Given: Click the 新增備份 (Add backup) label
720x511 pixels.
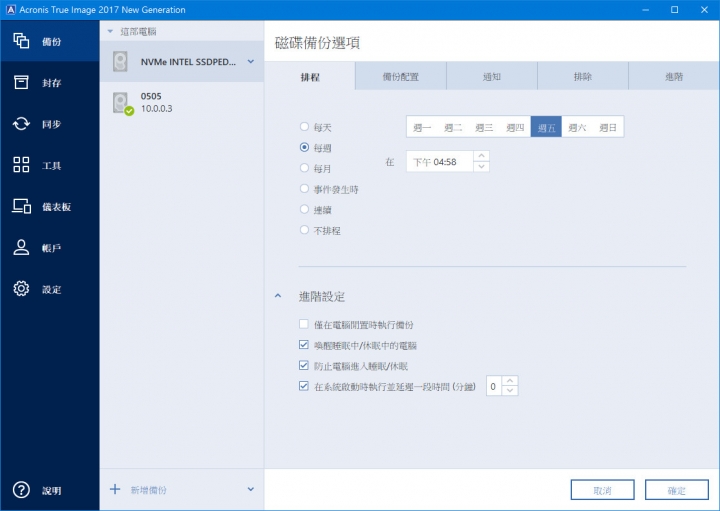Looking at the screenshot, I should (148, 490).
